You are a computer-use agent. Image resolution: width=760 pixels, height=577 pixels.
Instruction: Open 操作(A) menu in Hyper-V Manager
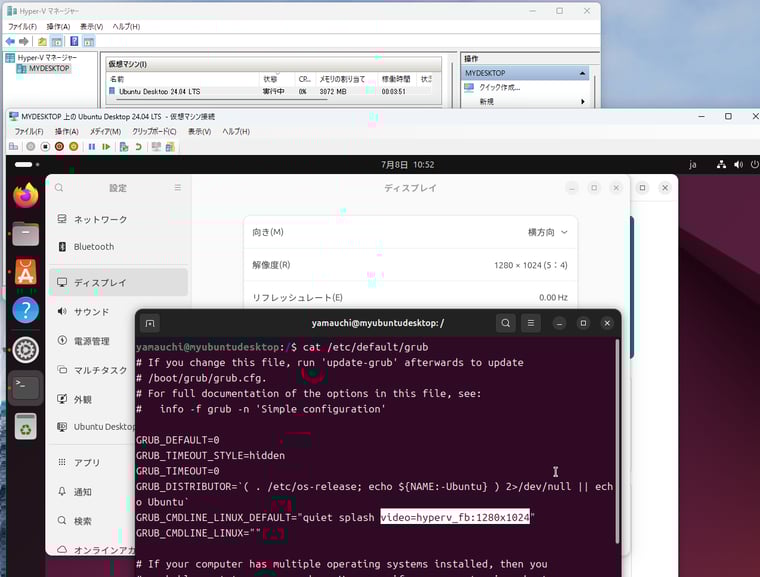[x=58, y=27]
